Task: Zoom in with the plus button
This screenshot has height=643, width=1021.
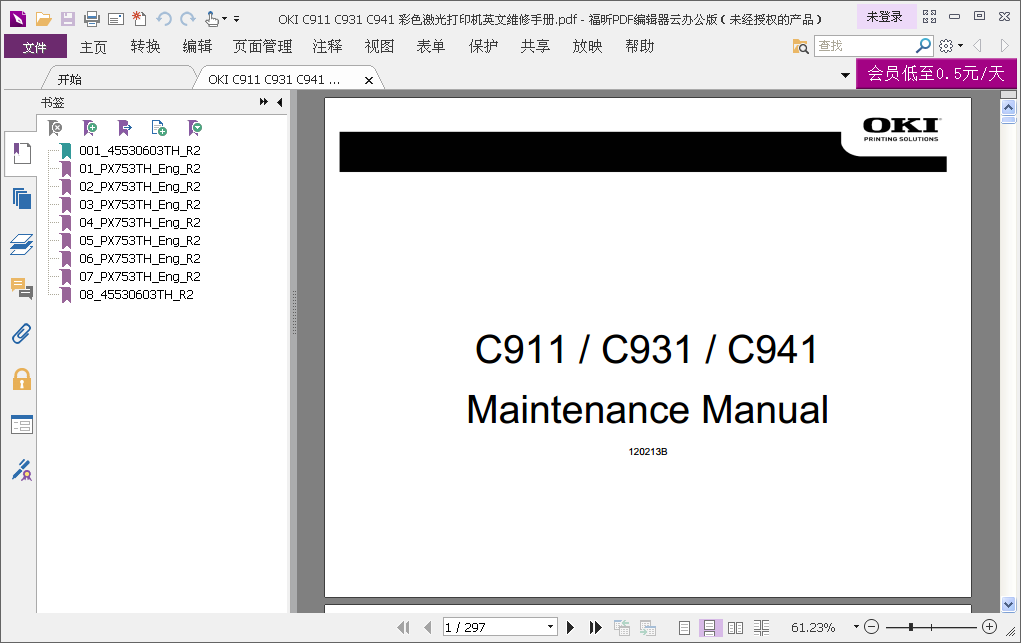Action: click(x=989, y=627)
